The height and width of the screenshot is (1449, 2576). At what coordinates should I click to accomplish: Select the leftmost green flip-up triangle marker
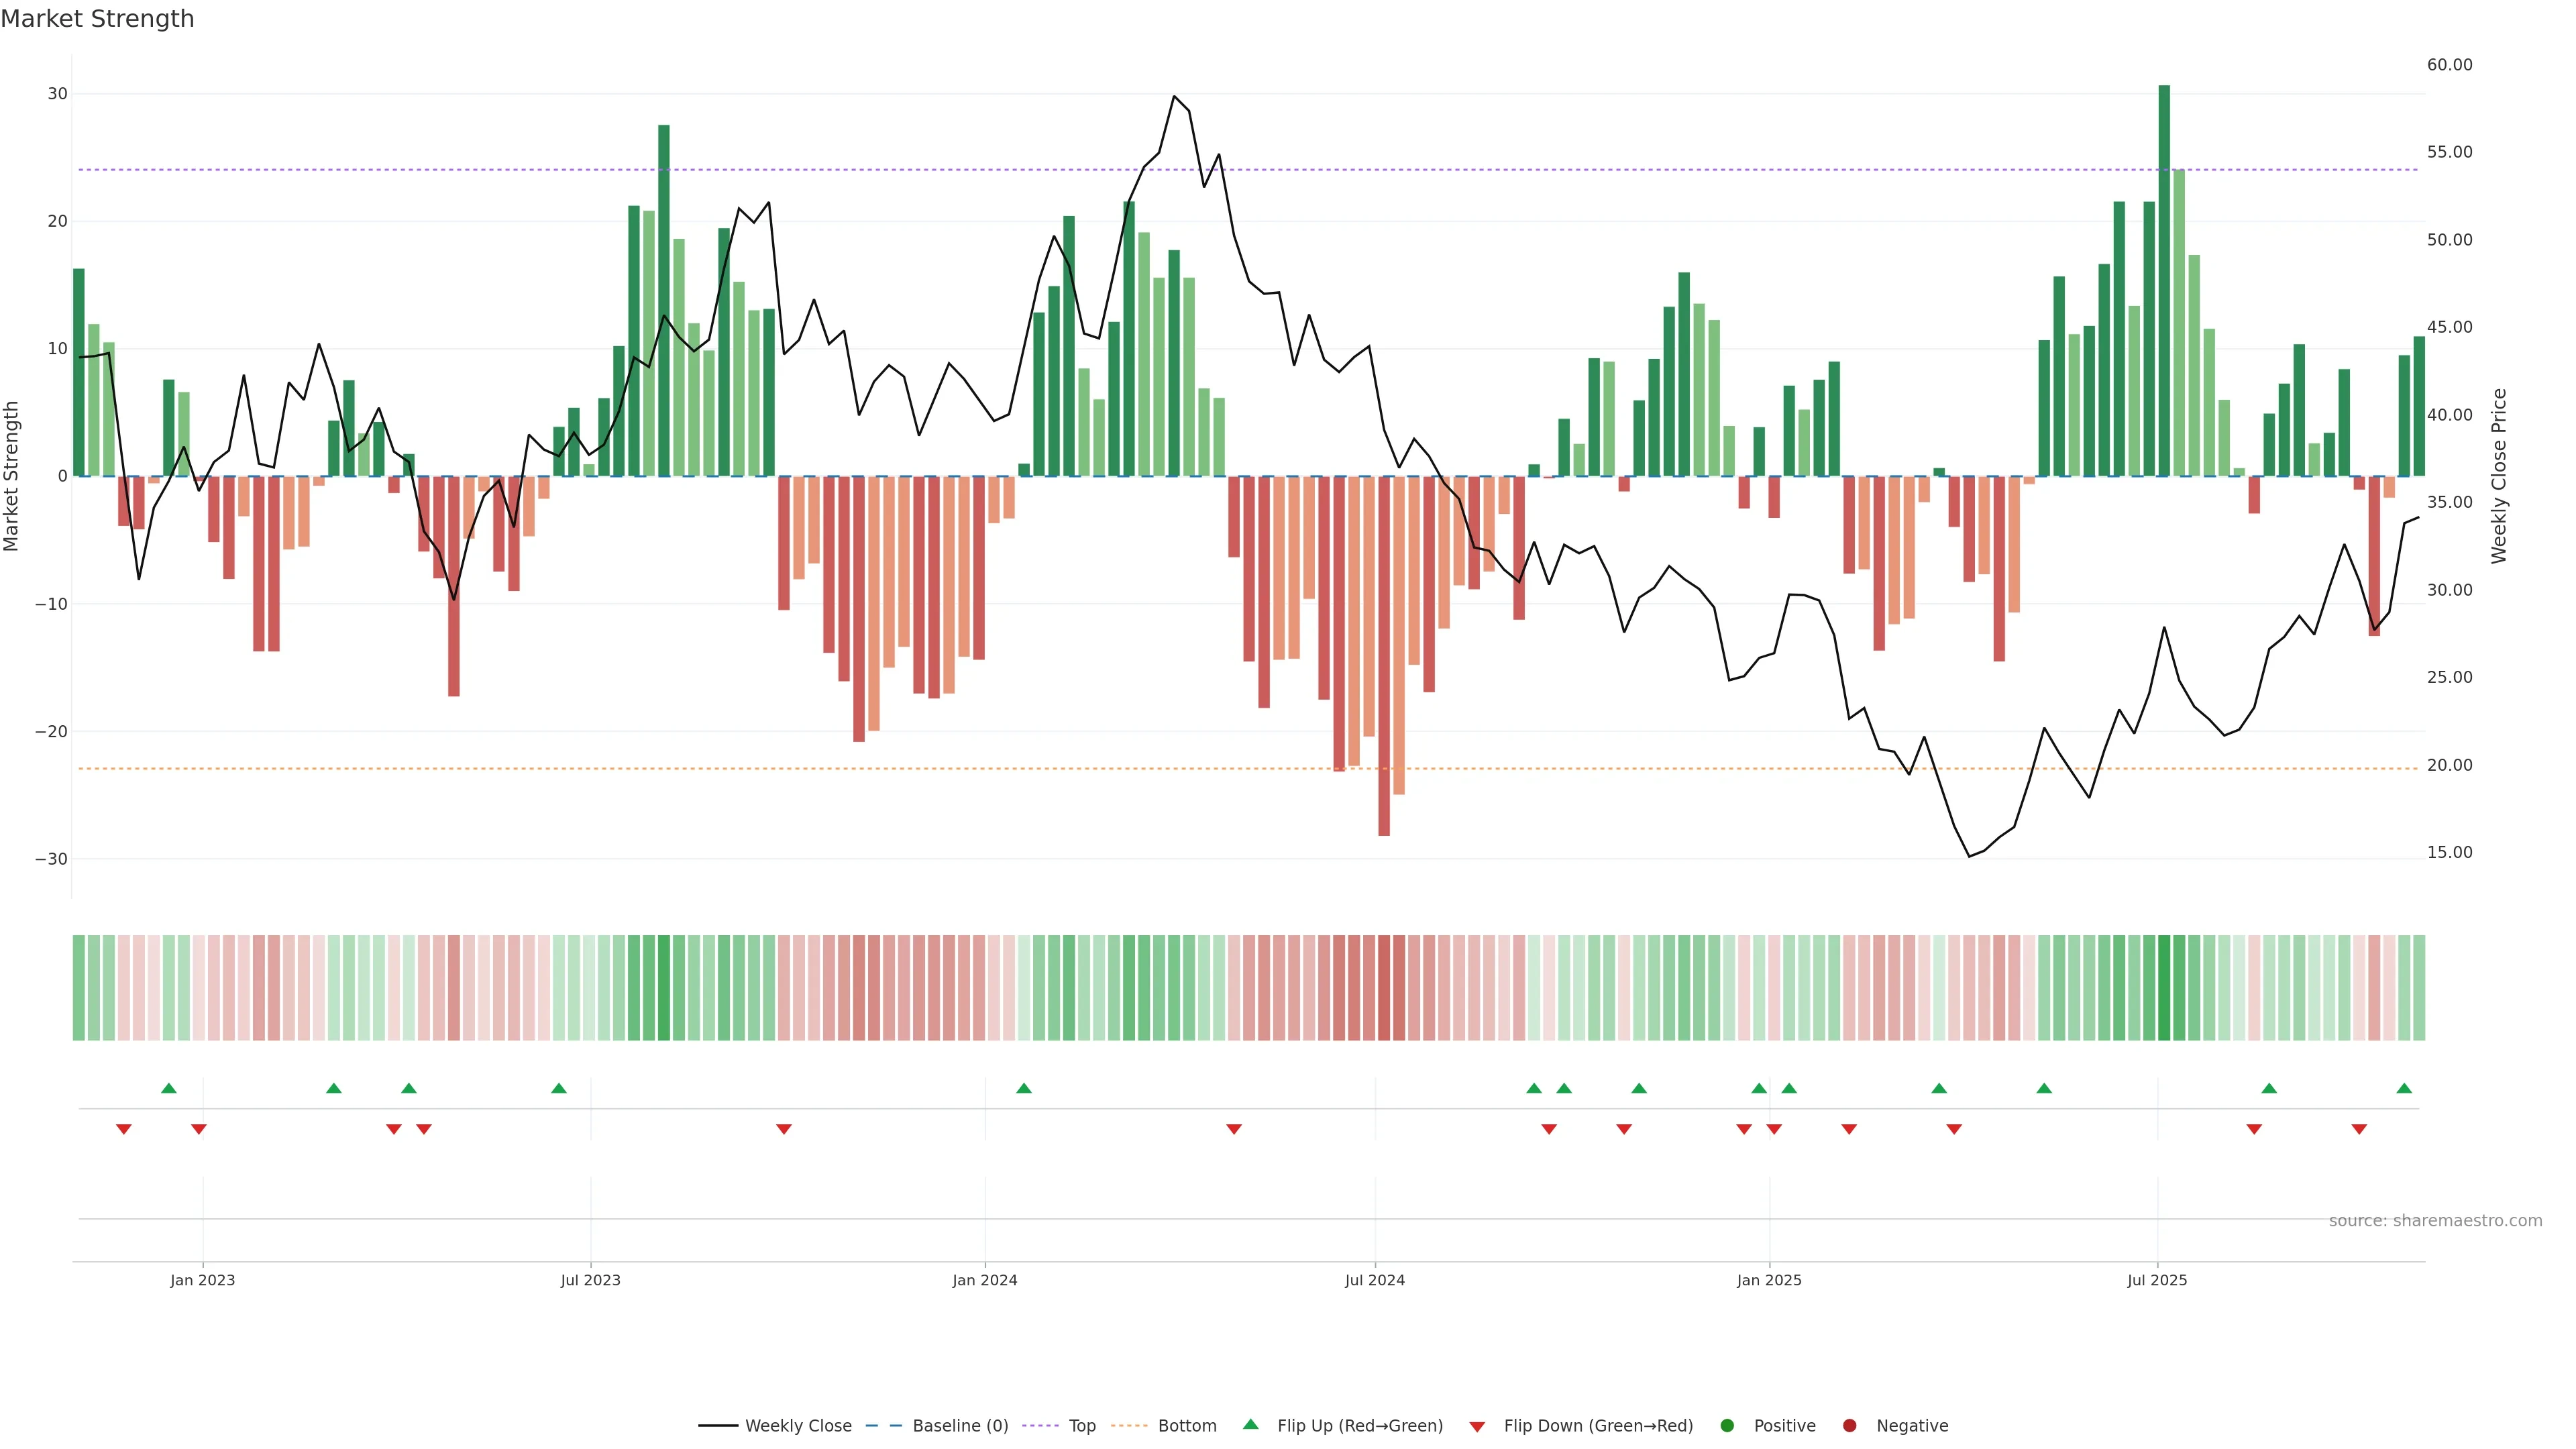click(169, 1088)
